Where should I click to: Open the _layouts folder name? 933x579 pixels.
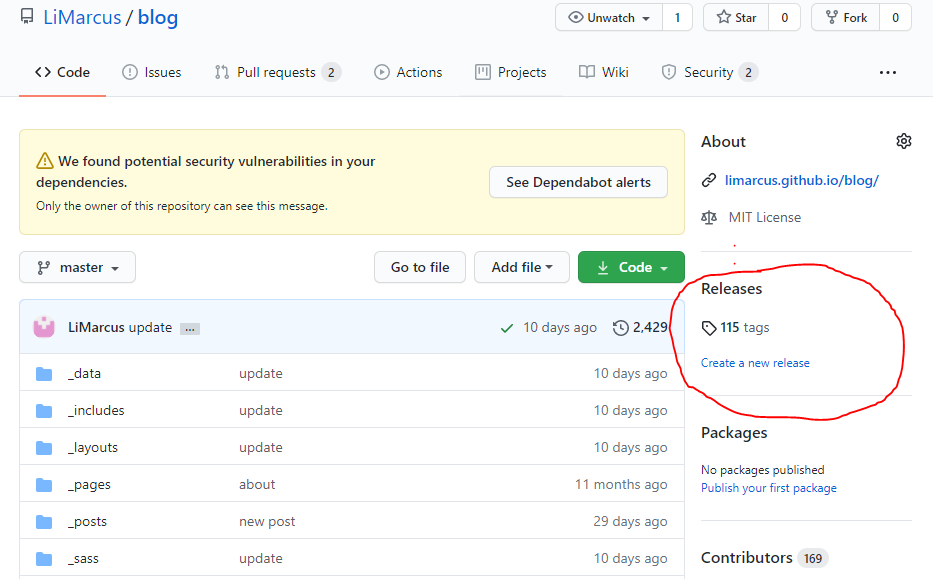pyautogui.click(x=93, y=447)
